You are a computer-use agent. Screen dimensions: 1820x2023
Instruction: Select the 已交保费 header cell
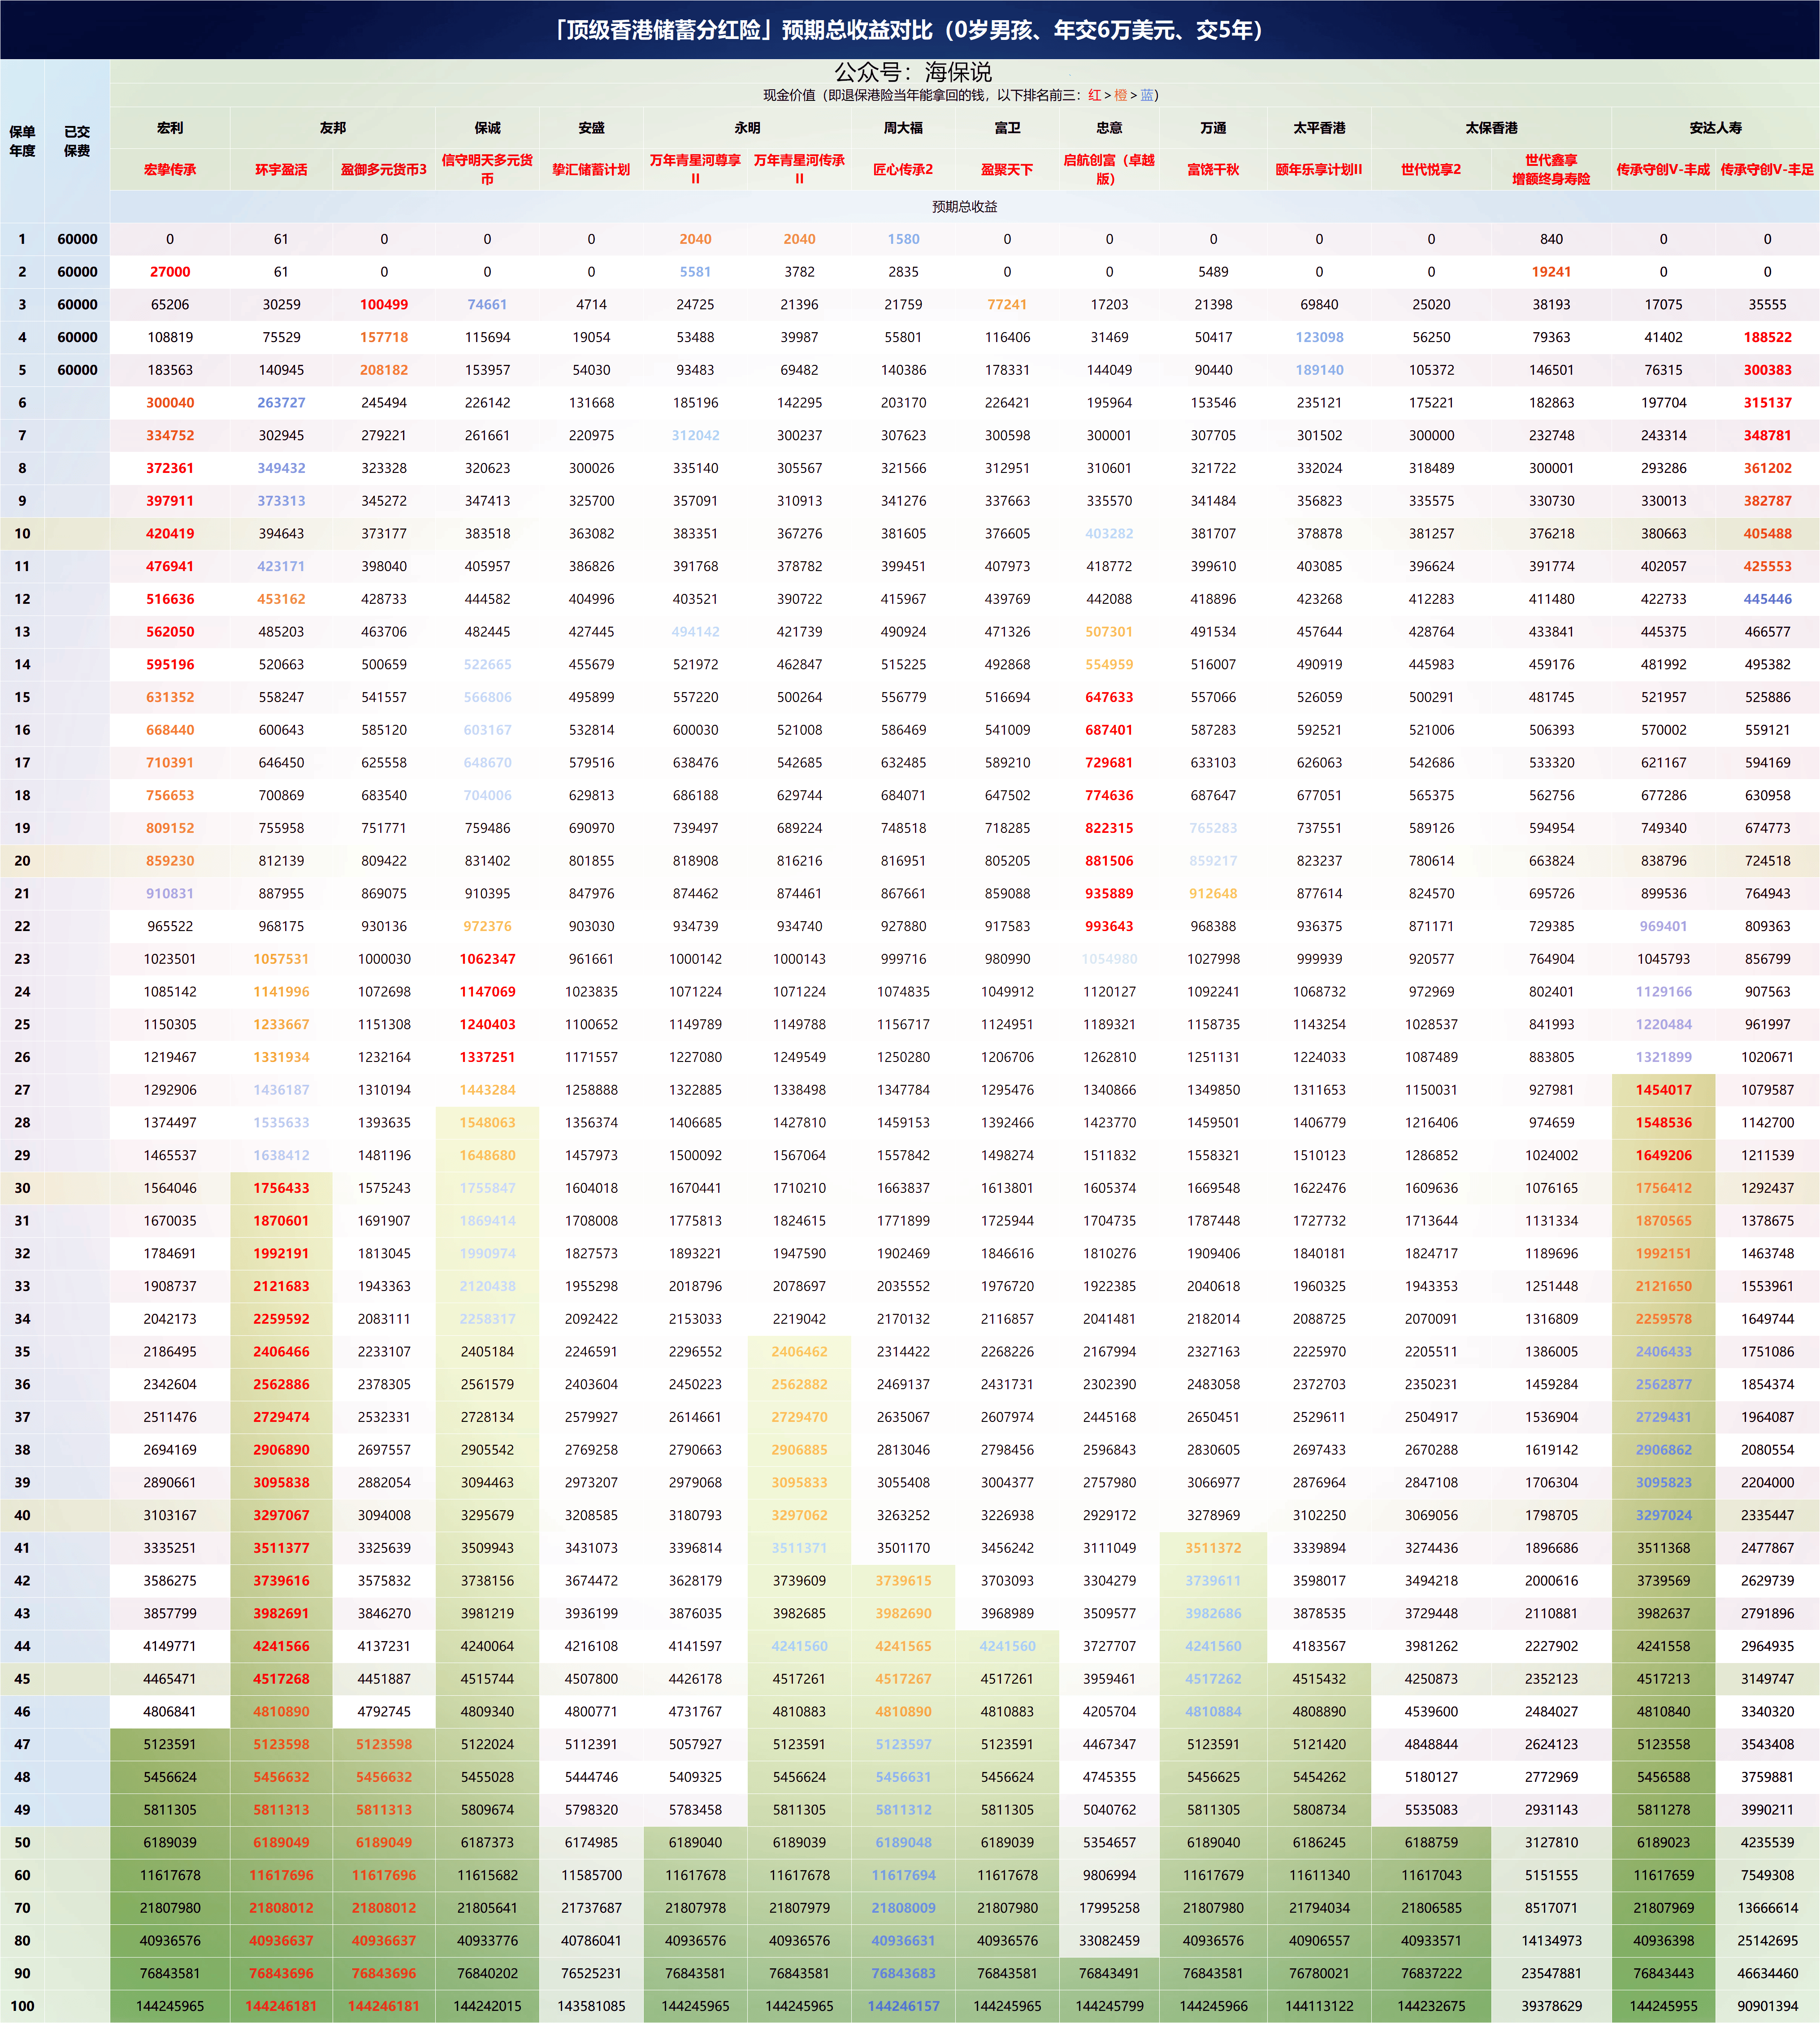point(77,141)
